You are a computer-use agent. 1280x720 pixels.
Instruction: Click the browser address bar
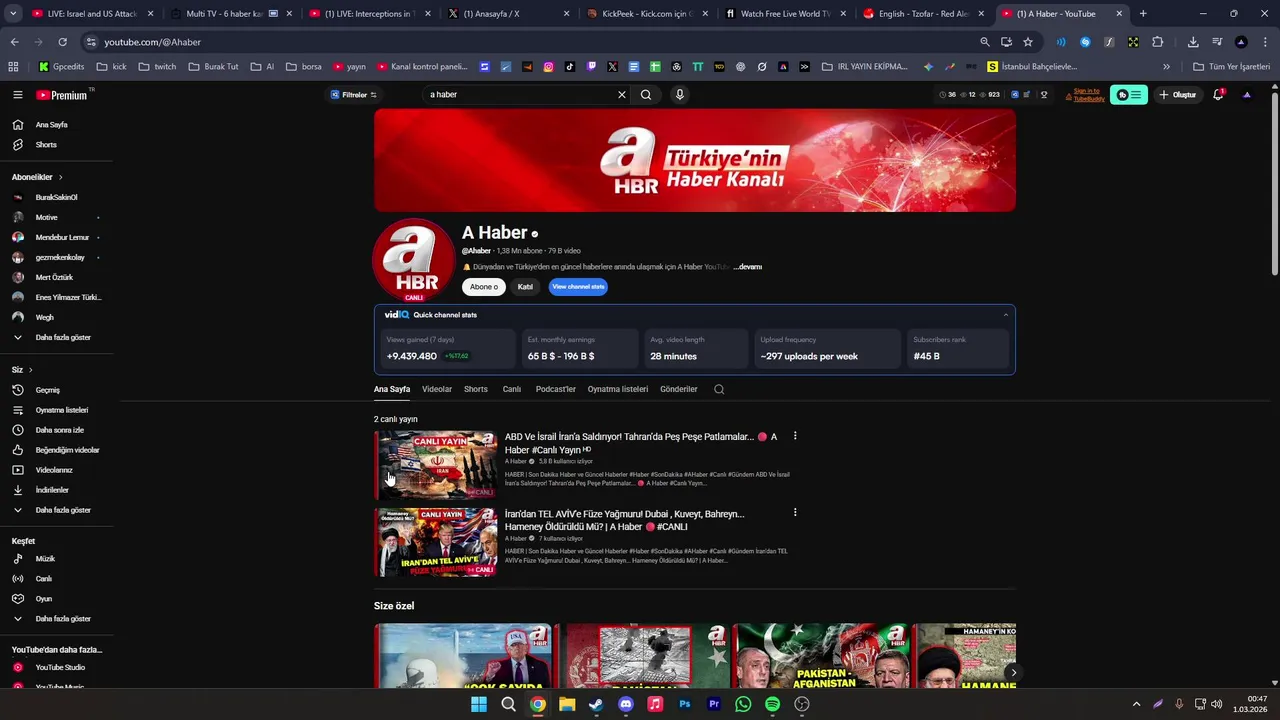coord(530,42)
